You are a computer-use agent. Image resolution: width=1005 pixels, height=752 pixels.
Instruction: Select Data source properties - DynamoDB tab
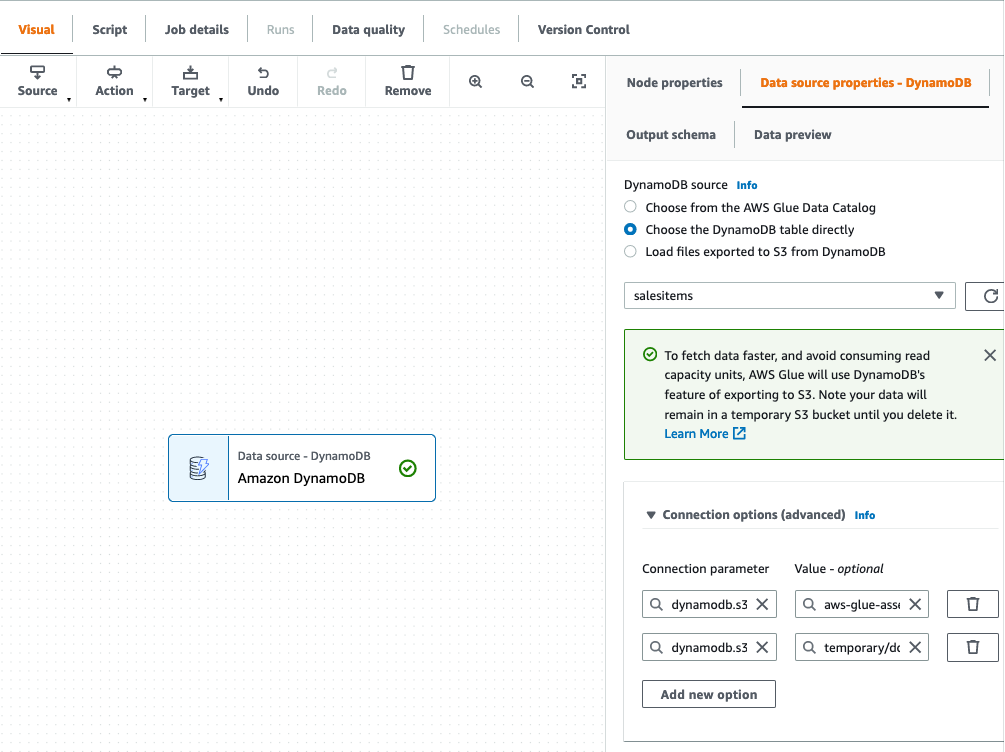pyautogui.click(x=865, y=83)
